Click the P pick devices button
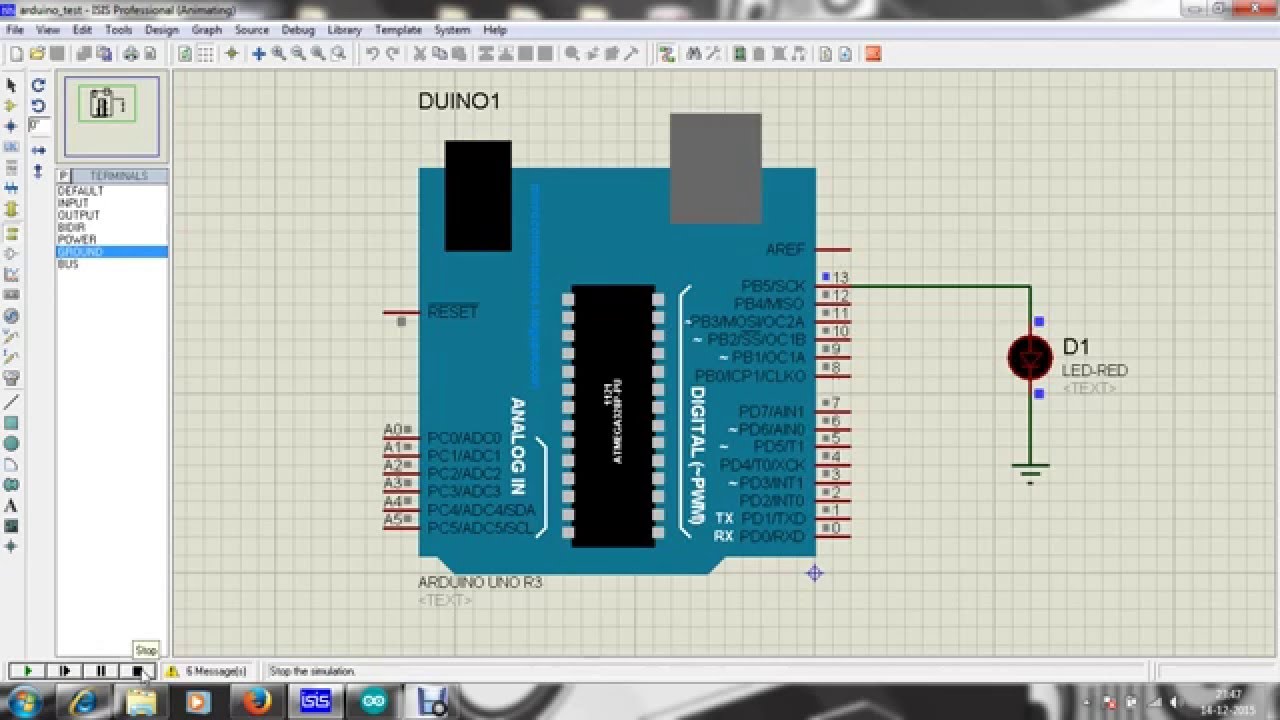 (x=64, y=176)
